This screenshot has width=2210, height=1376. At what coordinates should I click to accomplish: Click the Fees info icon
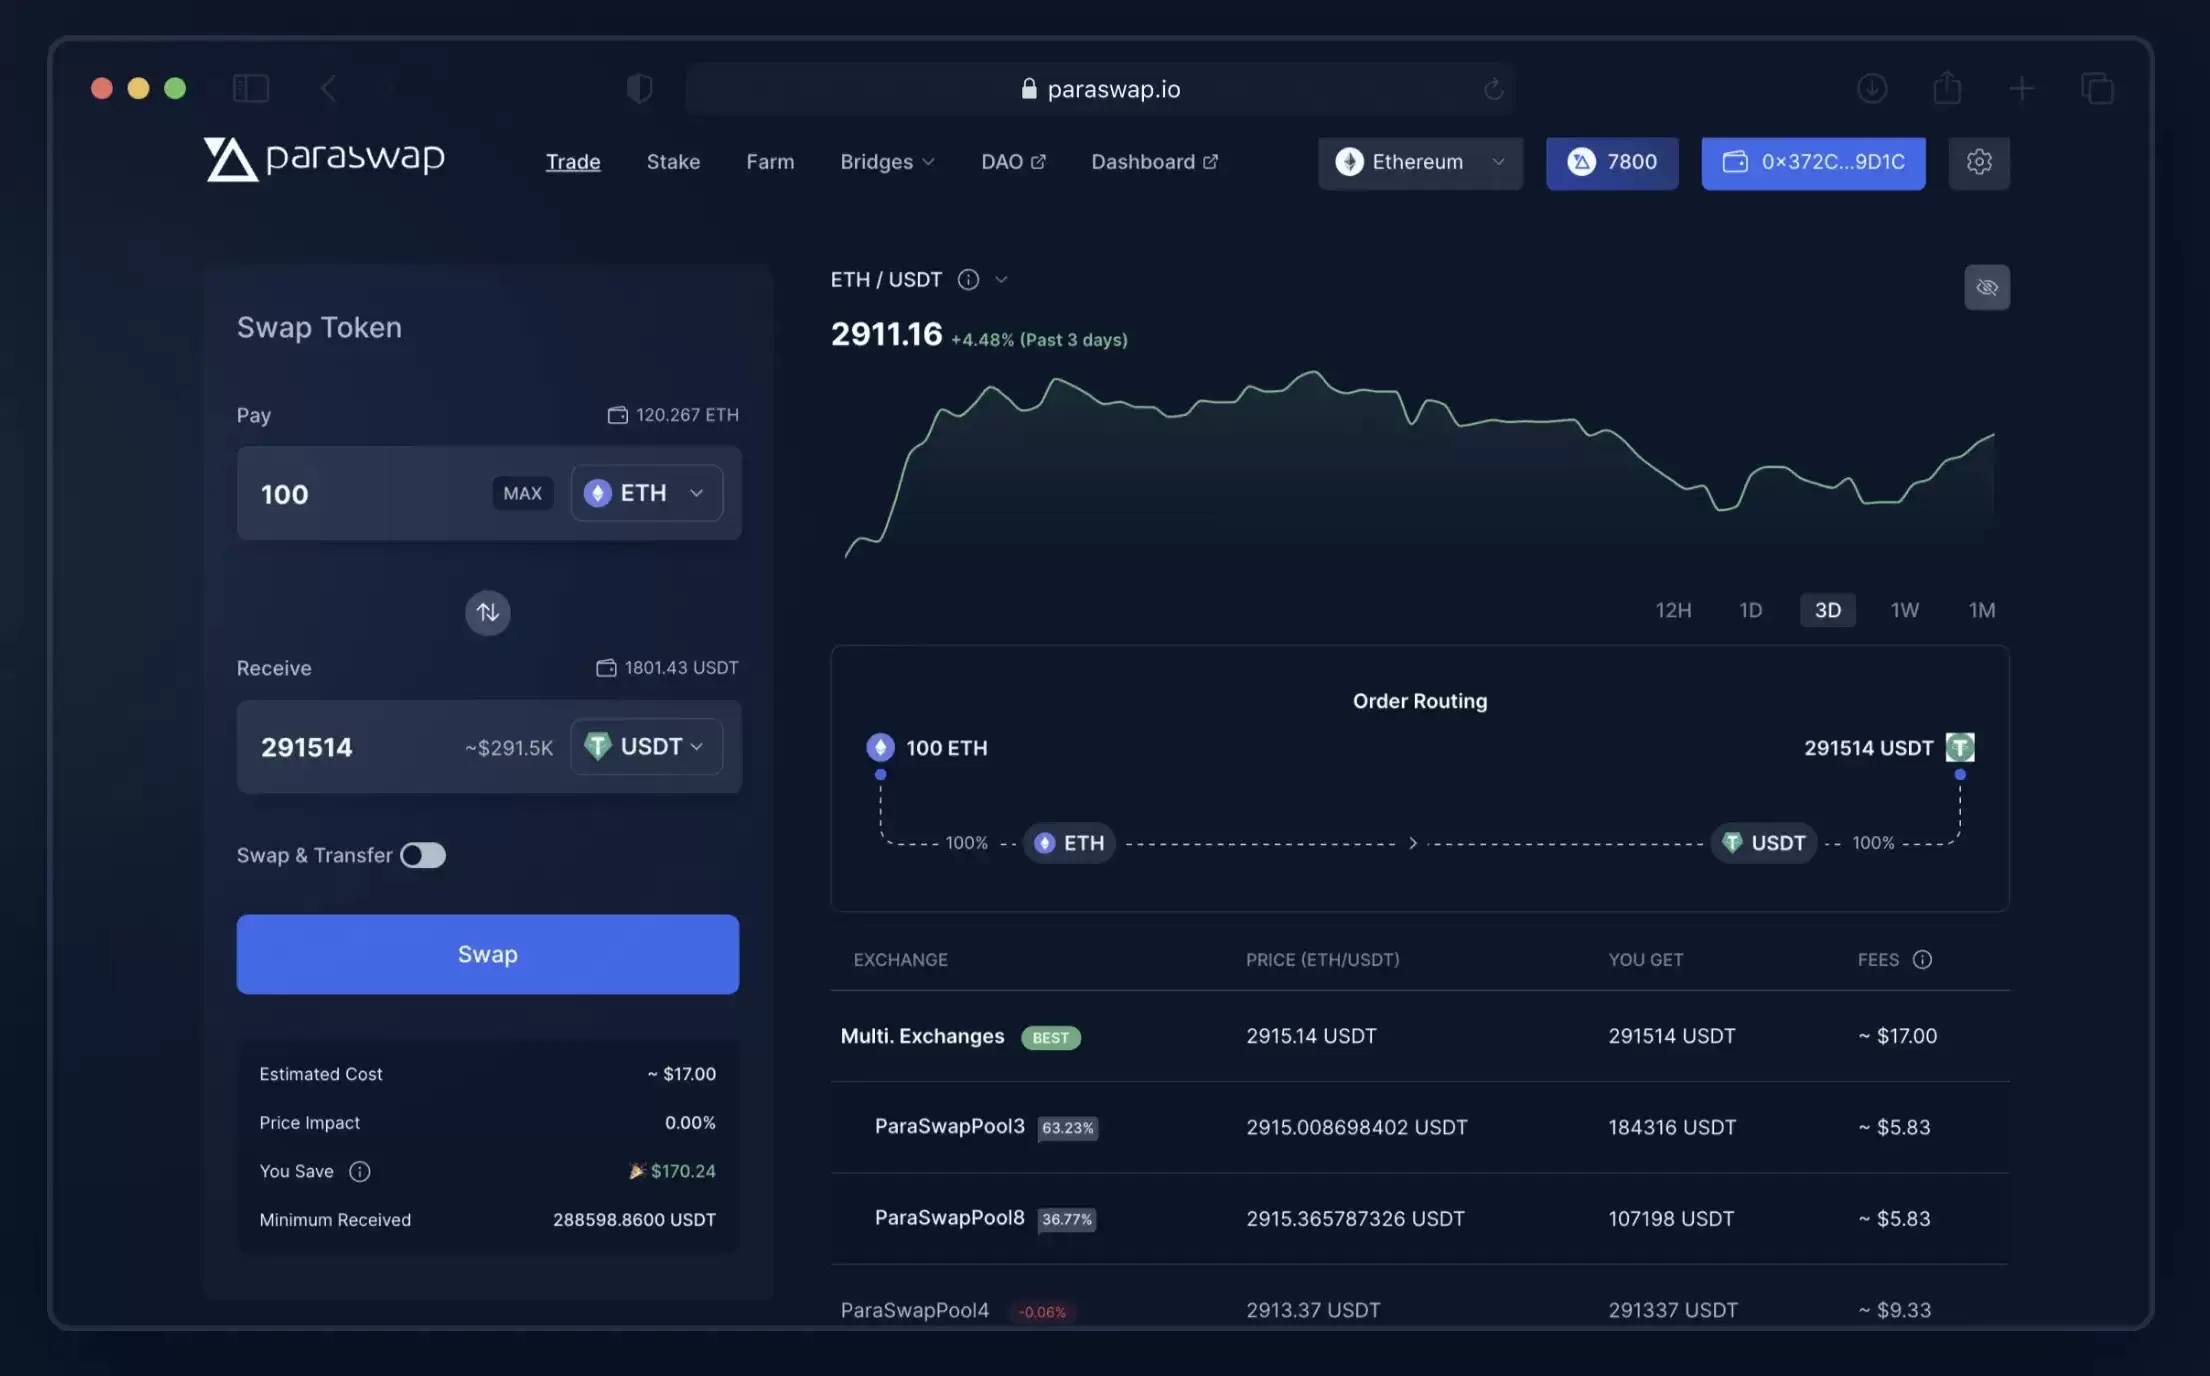click(x=1922, y=960)
